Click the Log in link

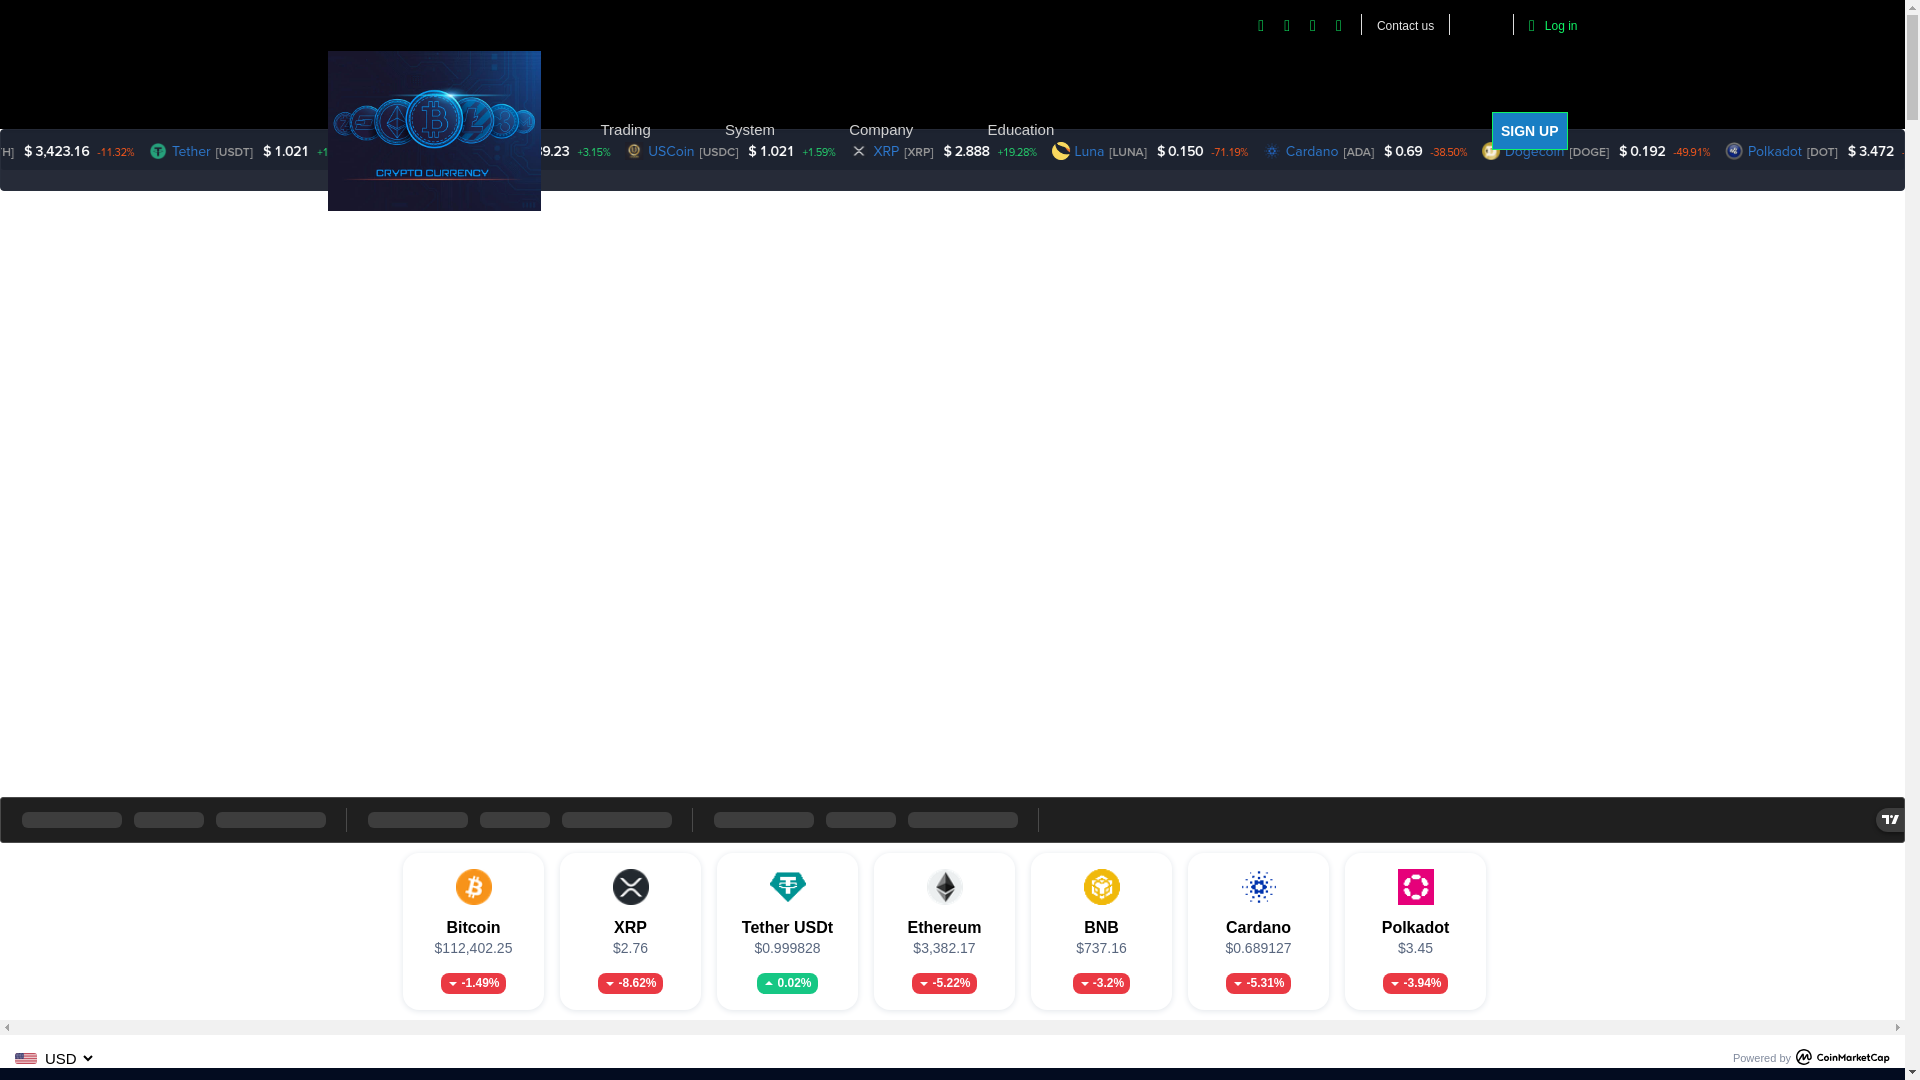(x=1560, y=26)
